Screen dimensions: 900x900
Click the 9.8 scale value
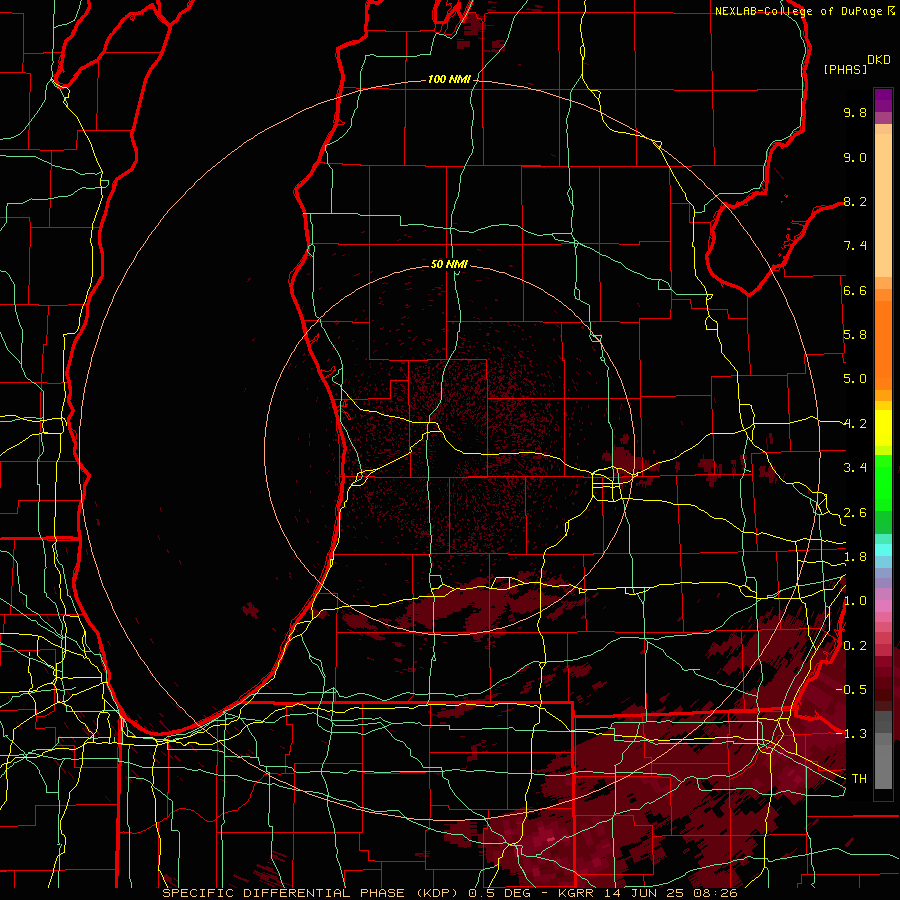click(x=855, y=112)
